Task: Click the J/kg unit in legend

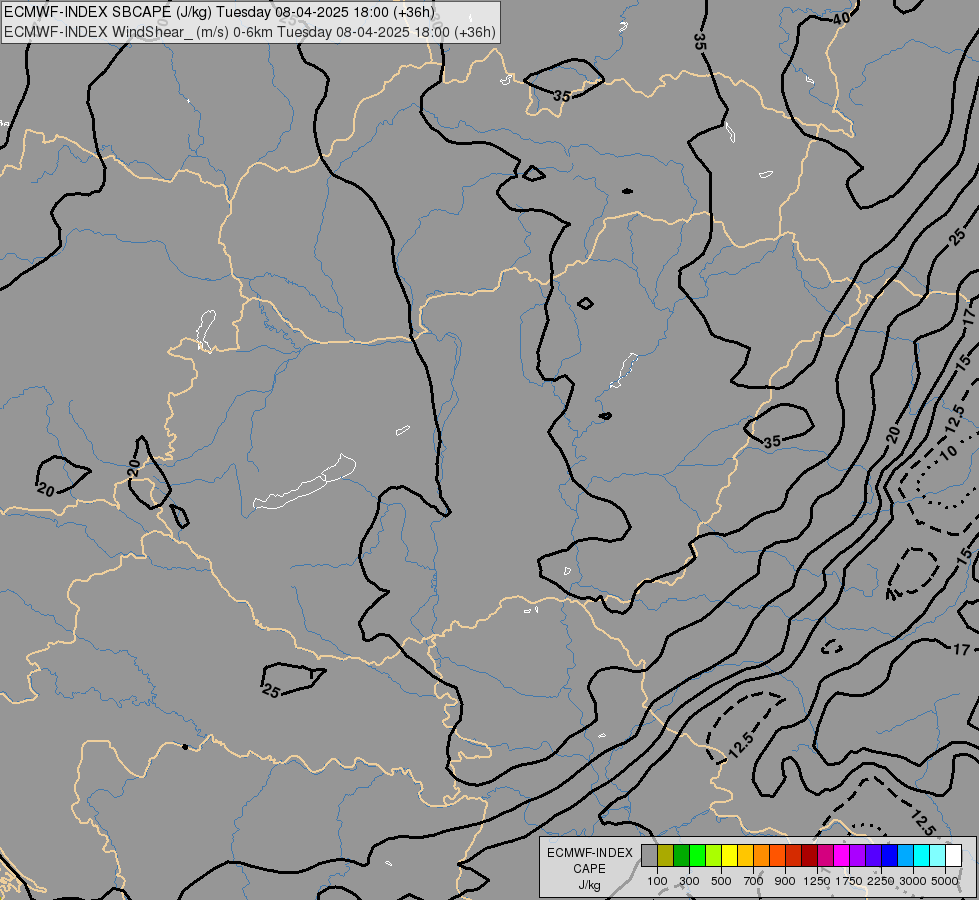Action: [x=589, y=885]
